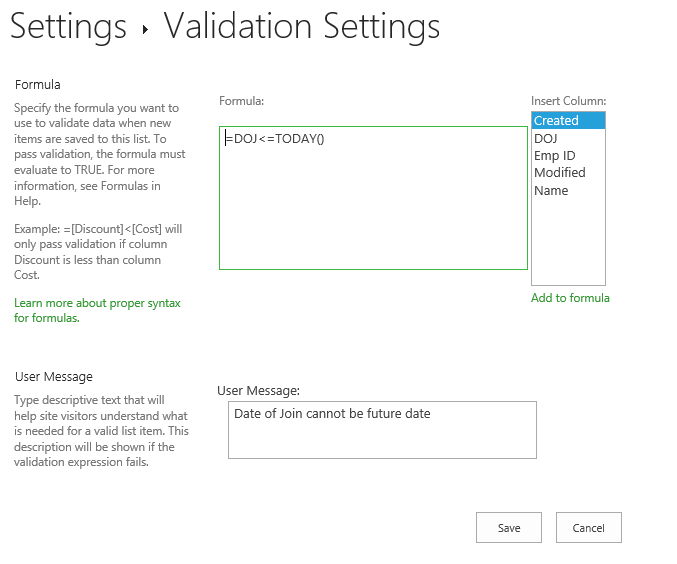
Task: Focus the User Message text box
Action: tap(382, 430)
